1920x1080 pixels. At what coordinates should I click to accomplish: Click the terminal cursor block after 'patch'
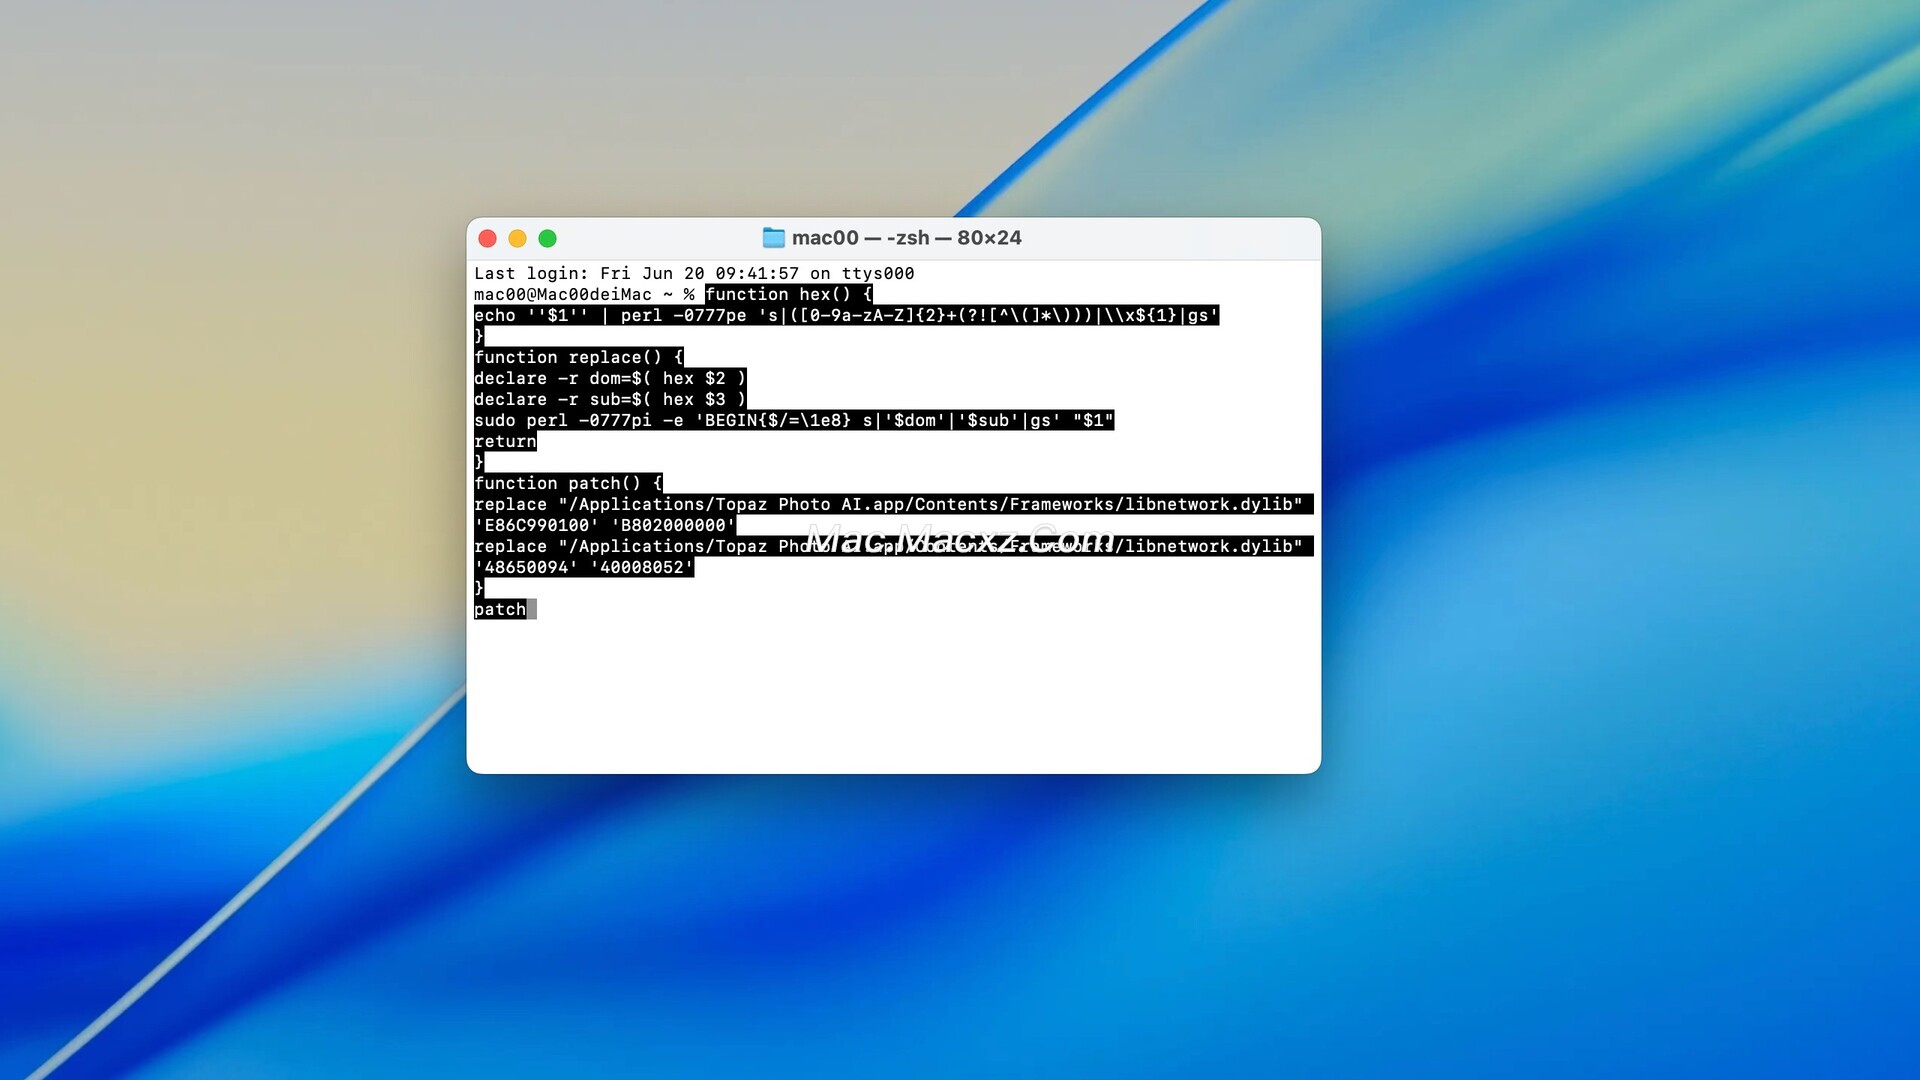532,609
